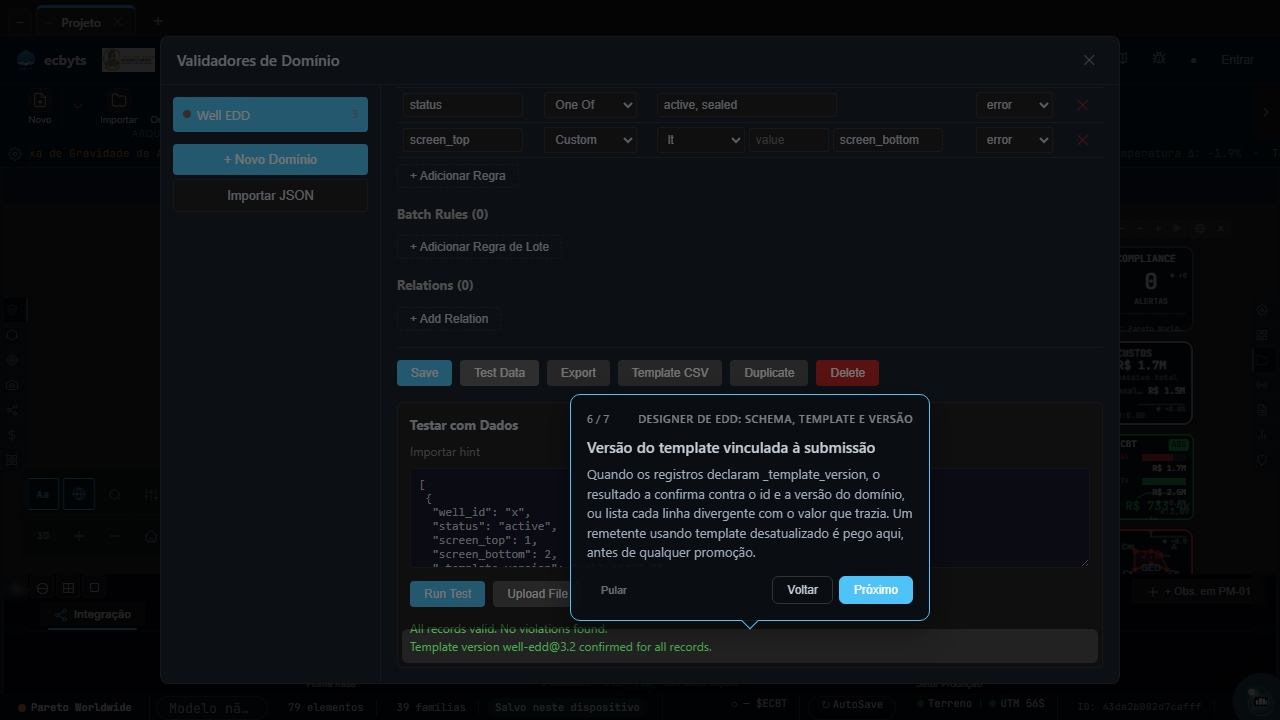Click the screen_bottom compare field

888,140
